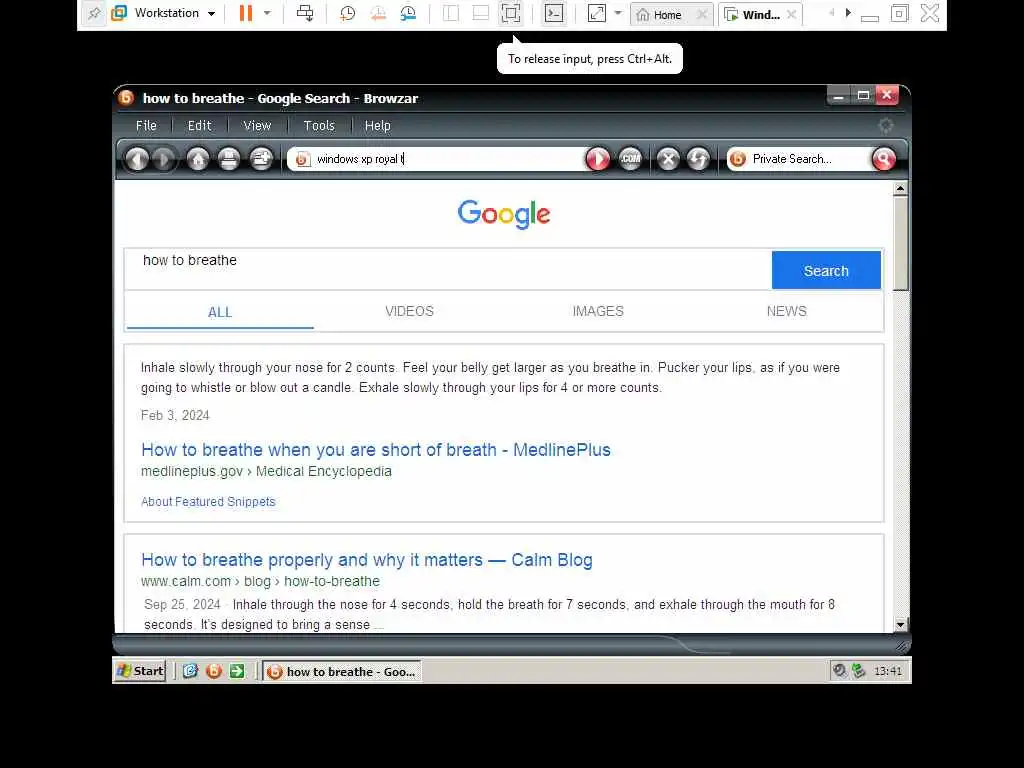Expand the stretch display dropdown arrow
Image resolution: width=1024 pixels, height=768 pixels.
(x=618, y=13)
